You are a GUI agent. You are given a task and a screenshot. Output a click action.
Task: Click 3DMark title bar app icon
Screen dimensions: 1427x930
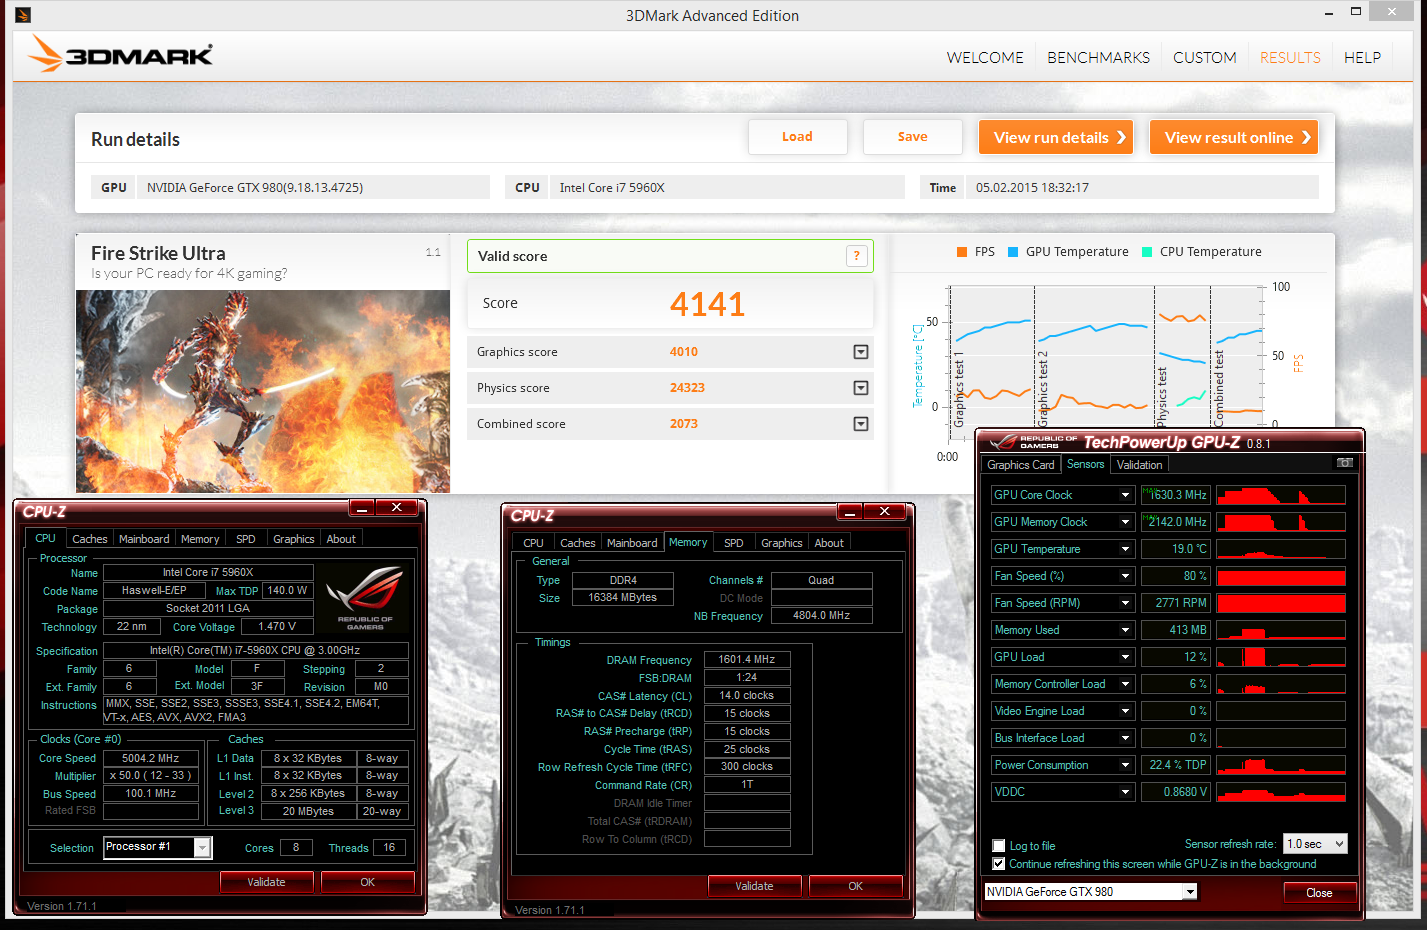coord(23,15)
